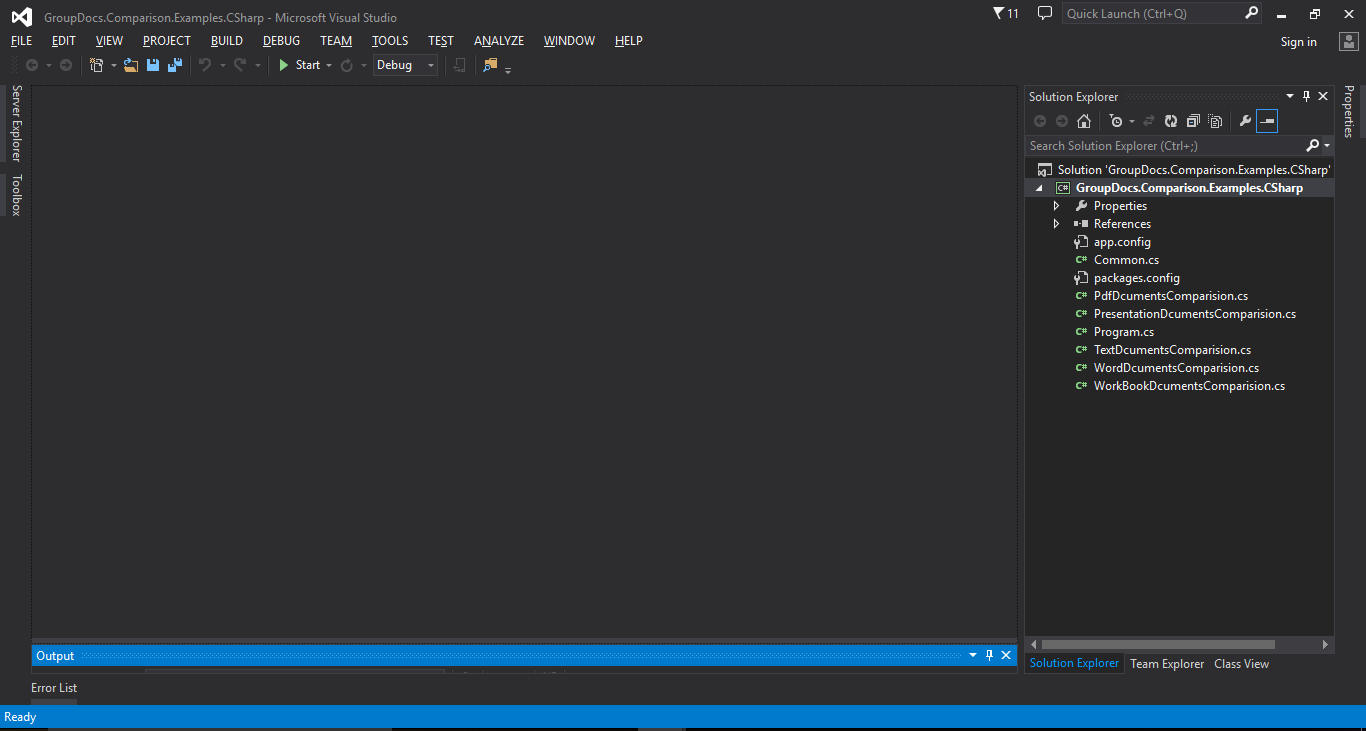
Task: Click the Search Solution Explorer input field
Action: (x=1165, y=146)
